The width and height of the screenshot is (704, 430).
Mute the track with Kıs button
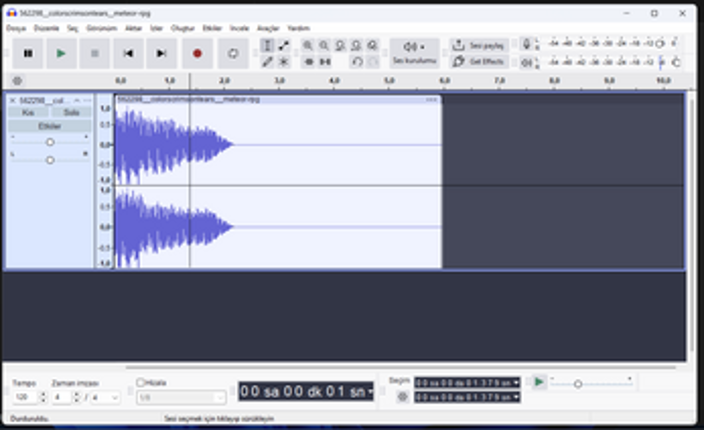[28, 113]
